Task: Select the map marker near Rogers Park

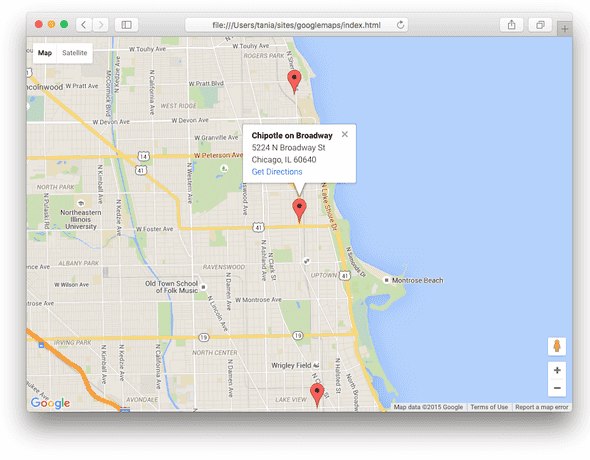Action: coord(294,82)
